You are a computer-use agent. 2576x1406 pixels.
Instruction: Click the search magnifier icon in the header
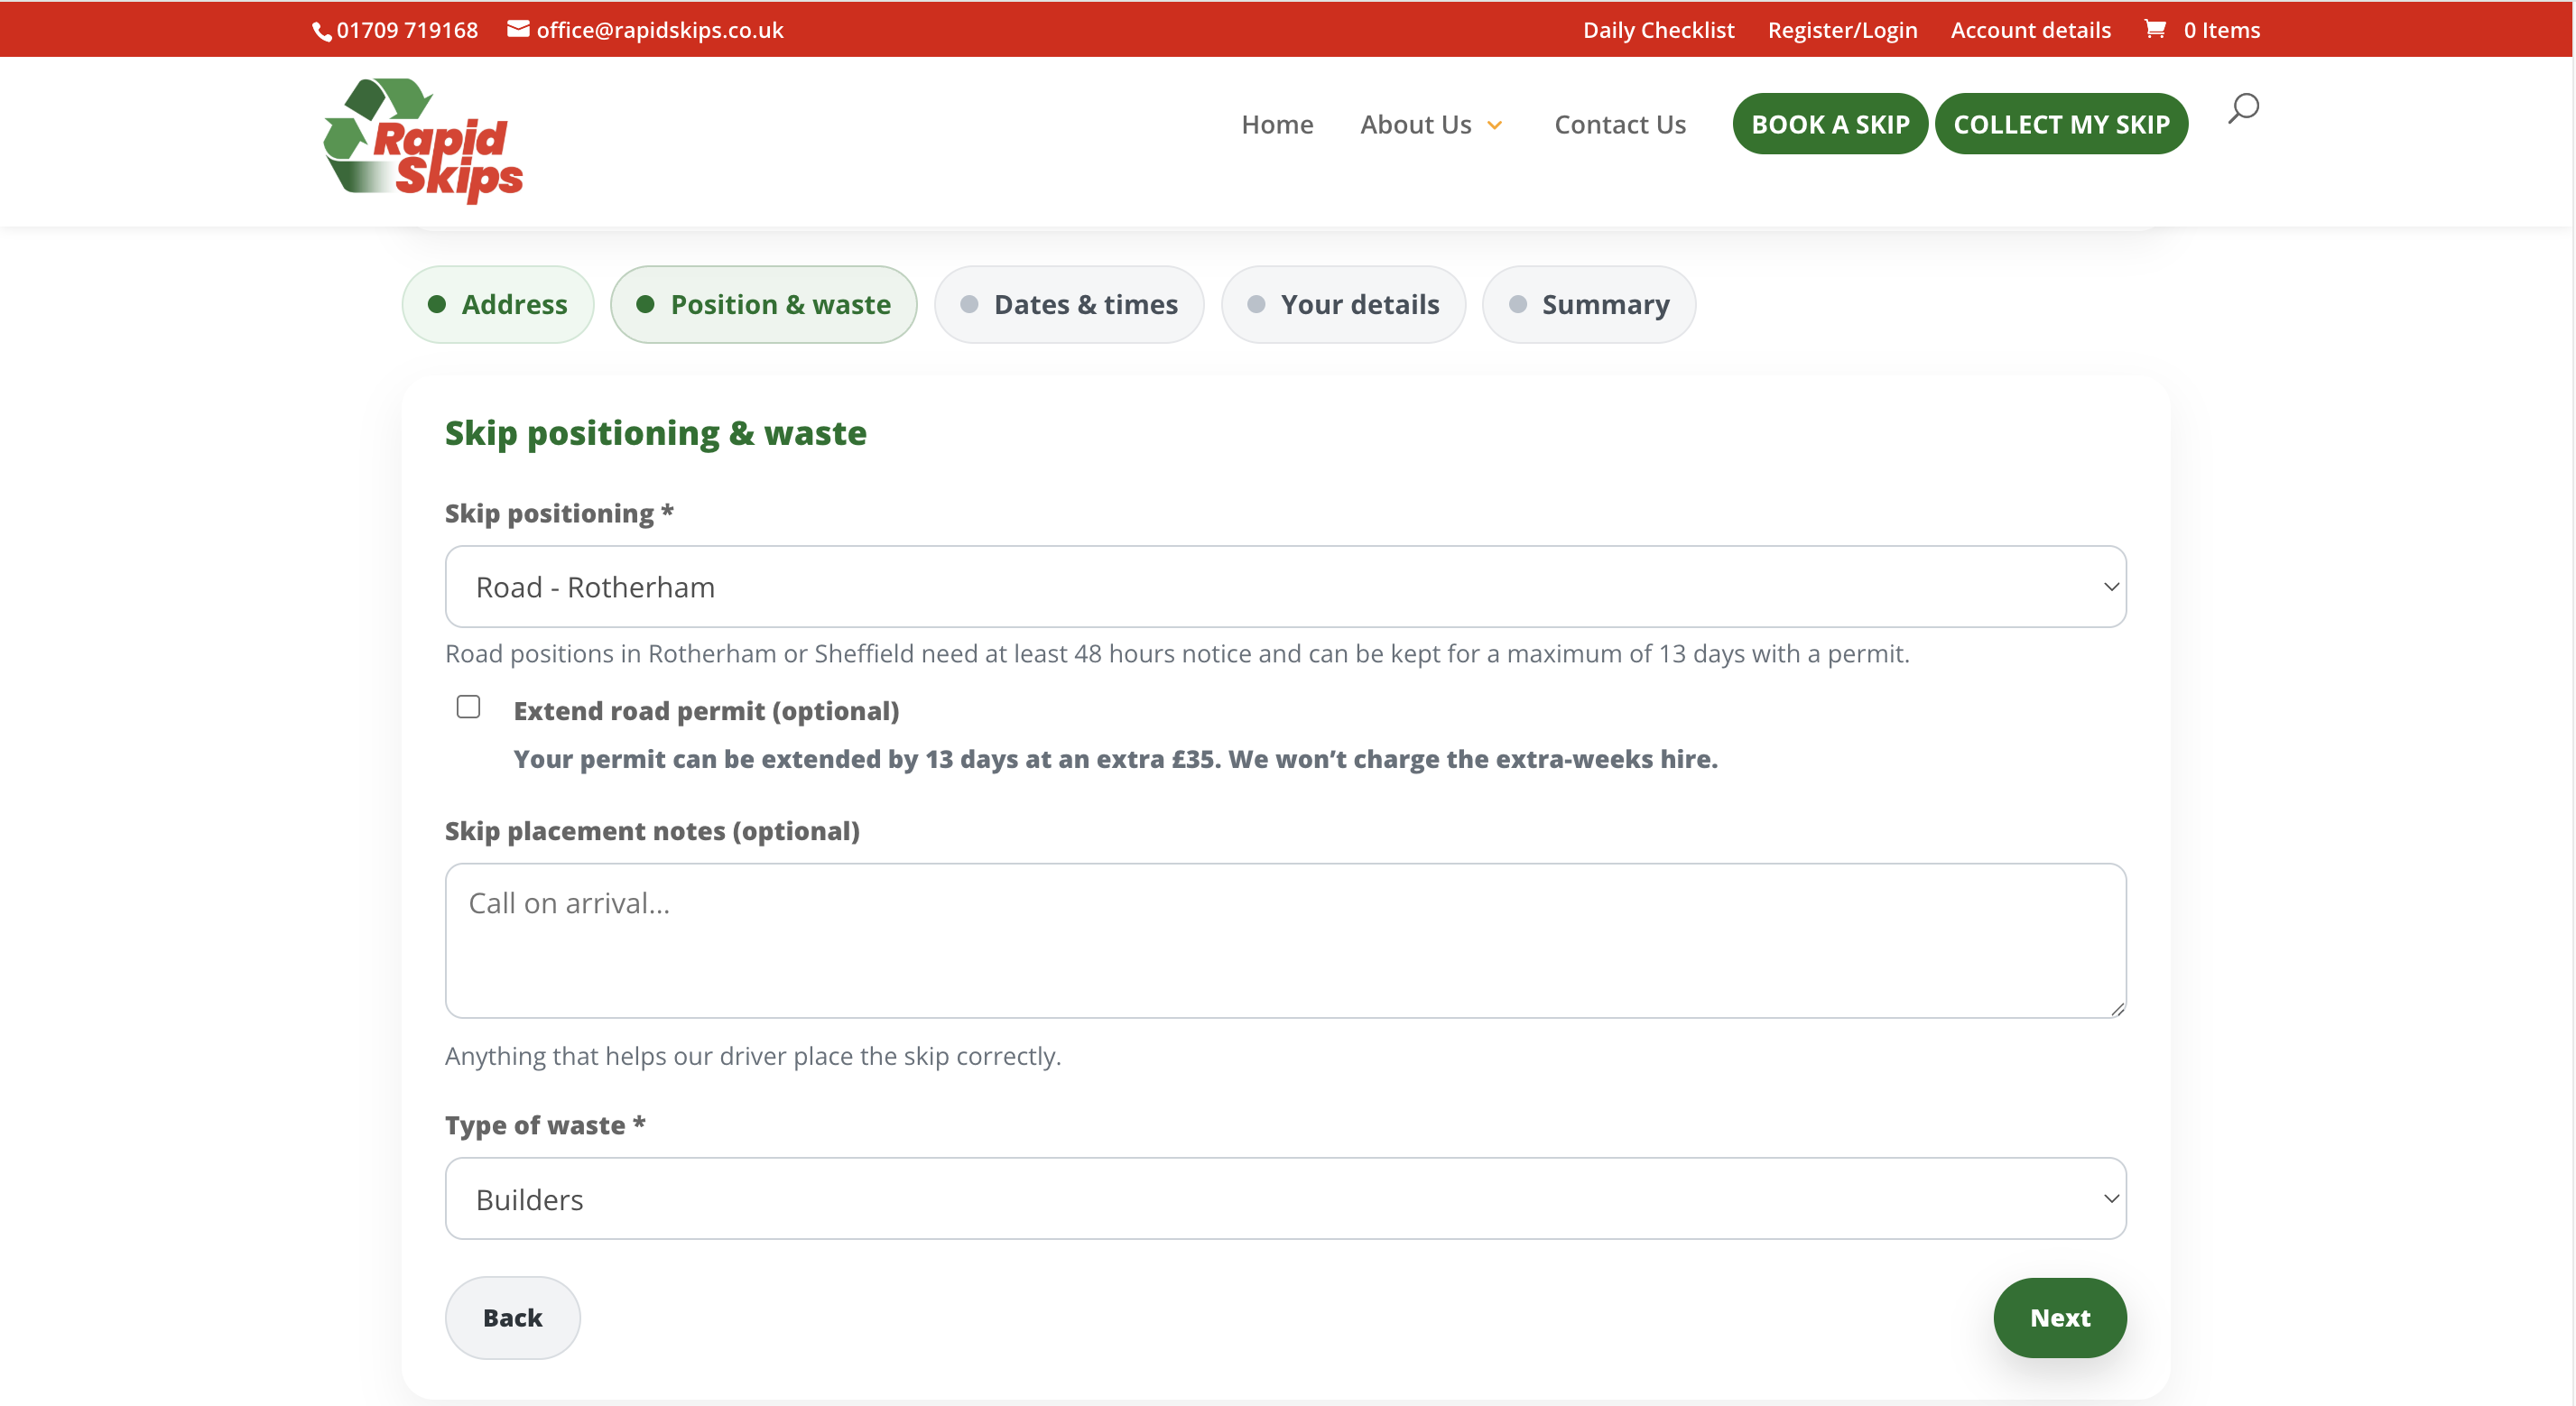tap(2242, 108)
